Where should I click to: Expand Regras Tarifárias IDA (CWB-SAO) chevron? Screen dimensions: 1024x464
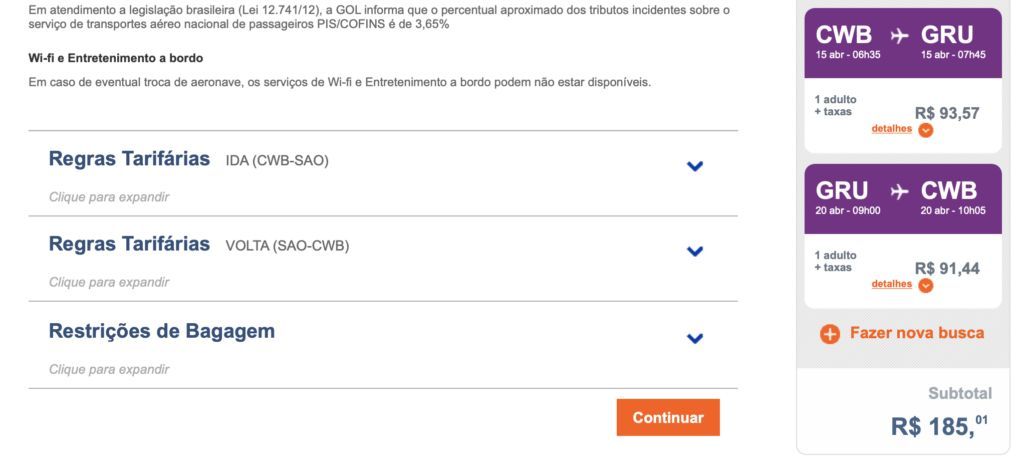click(696, 166)
